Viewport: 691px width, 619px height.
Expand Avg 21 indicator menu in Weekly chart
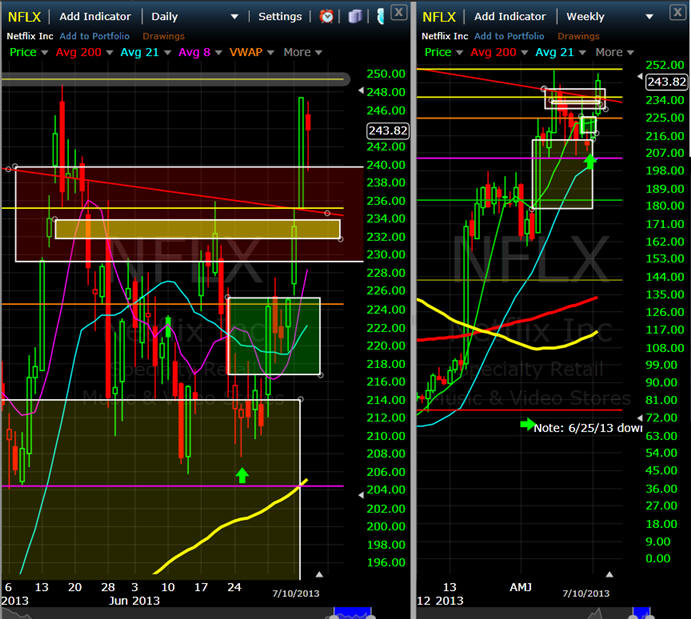[x=583, y=52]
